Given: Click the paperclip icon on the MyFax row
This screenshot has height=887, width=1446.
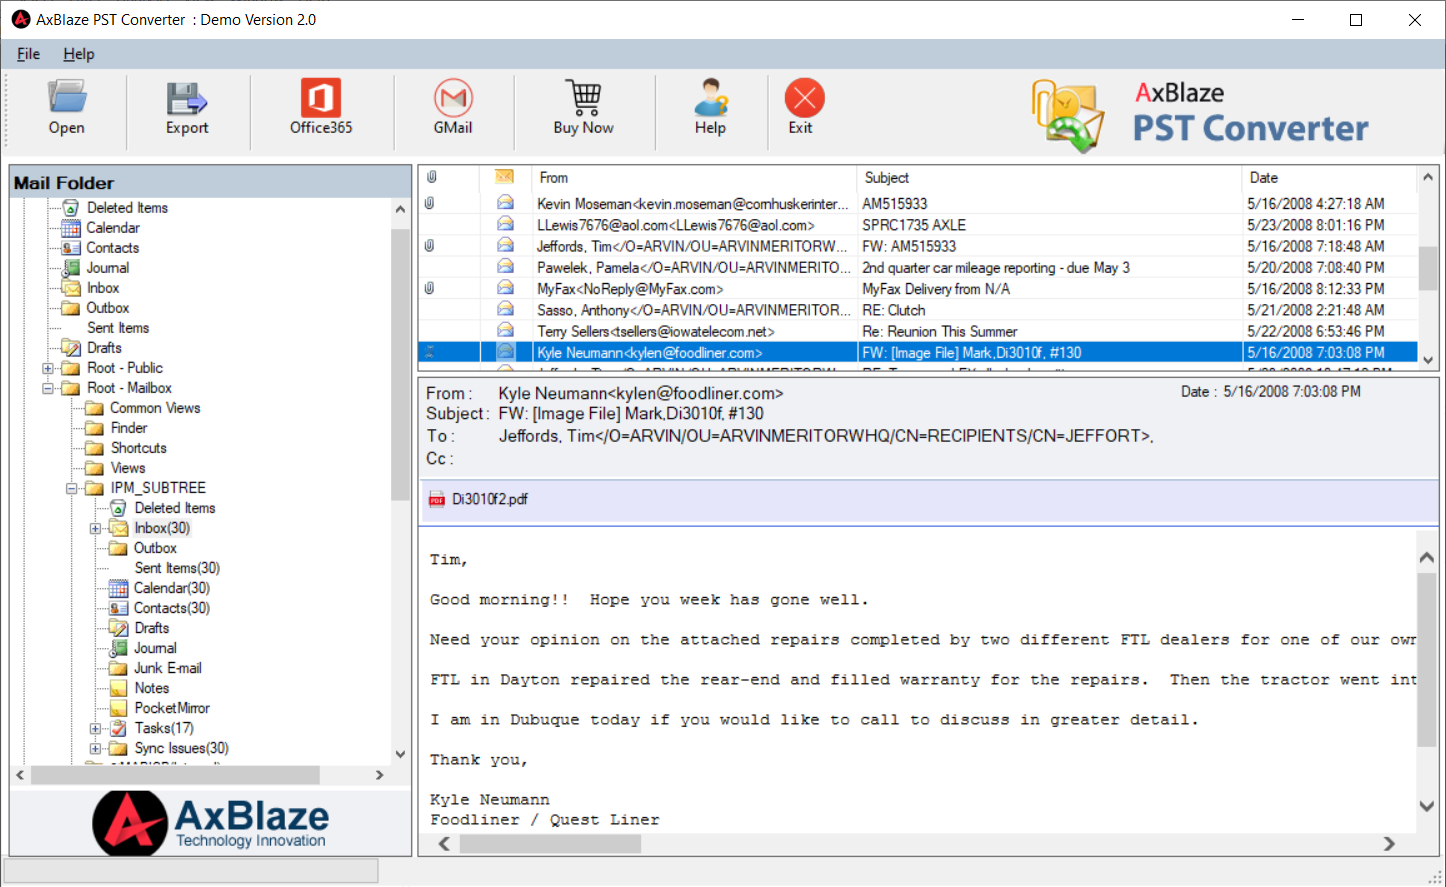Looking at the screenshot, I should (430, 288).
